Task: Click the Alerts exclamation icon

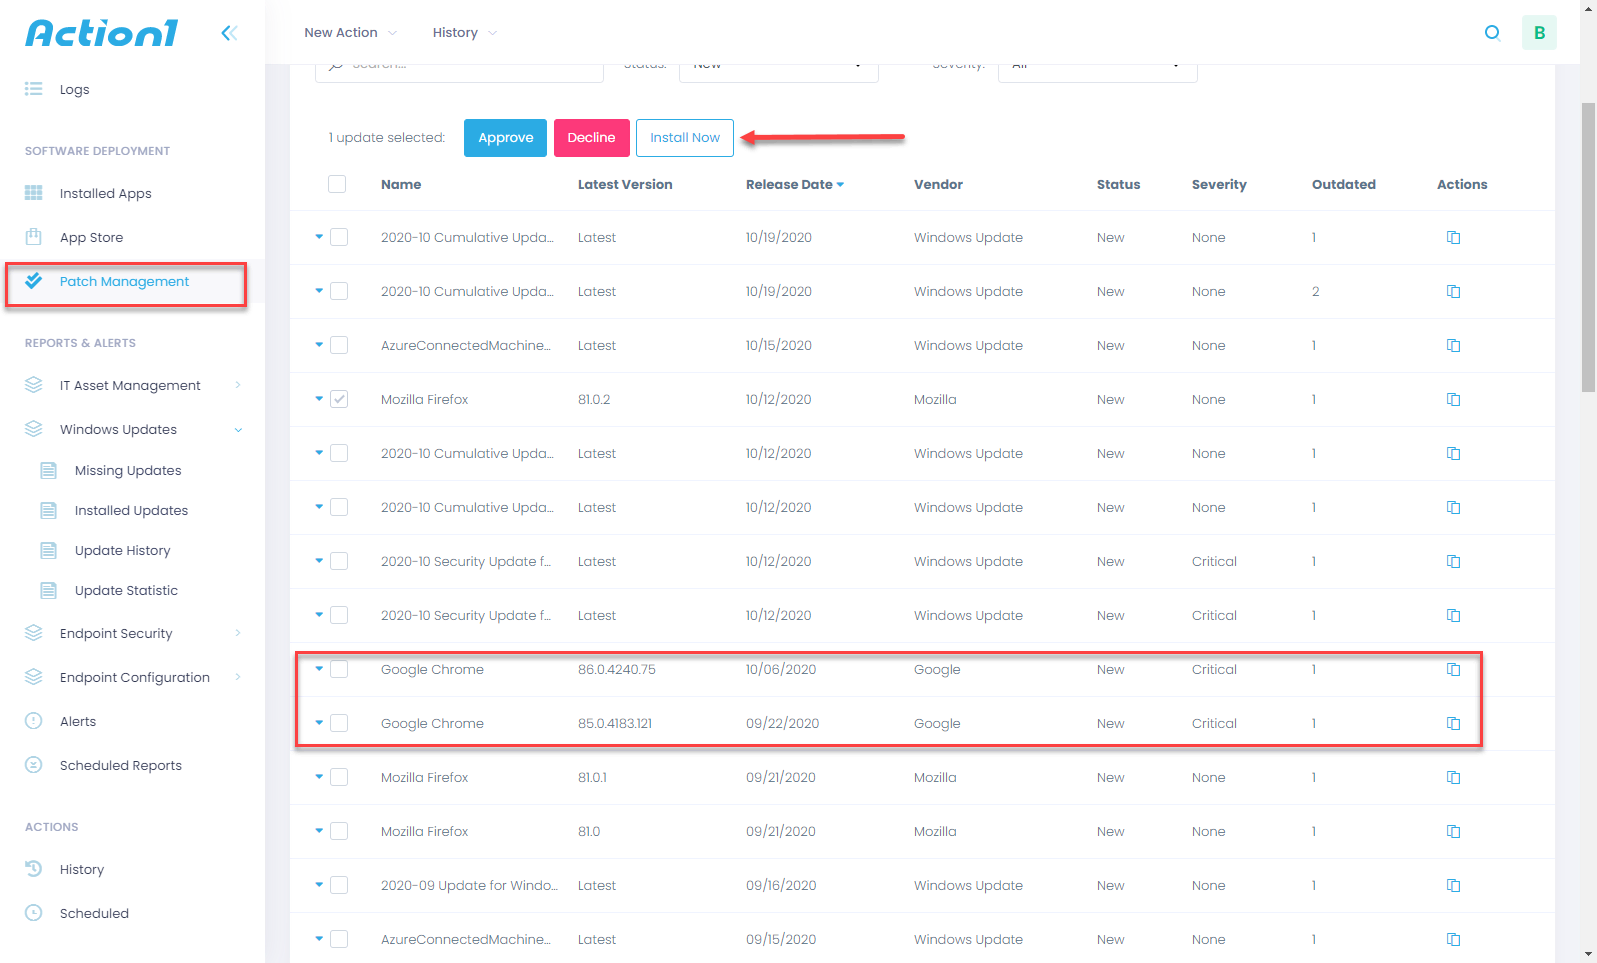Action: coord(34,721)
